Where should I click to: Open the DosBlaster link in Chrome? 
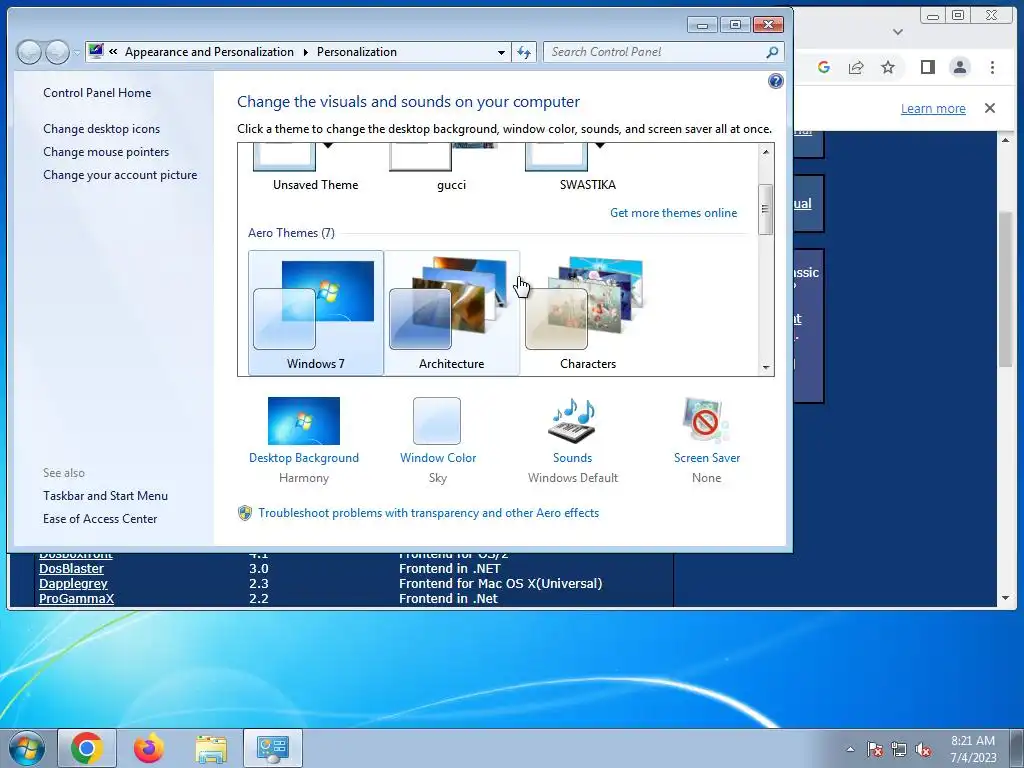(71, 569)
